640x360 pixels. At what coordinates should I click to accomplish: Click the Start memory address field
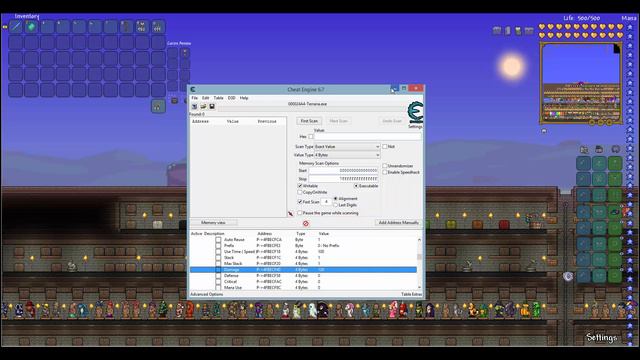[x=343, y=171]
